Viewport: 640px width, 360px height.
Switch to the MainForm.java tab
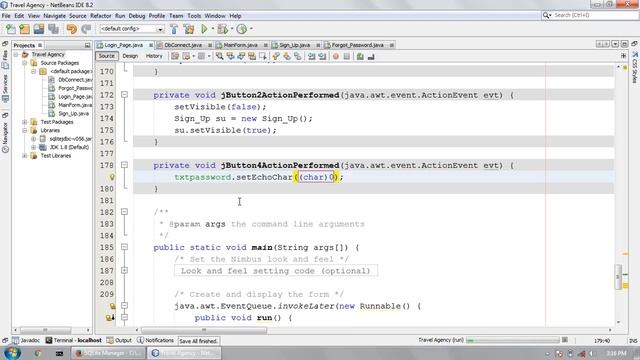click(x=241, y=45)
